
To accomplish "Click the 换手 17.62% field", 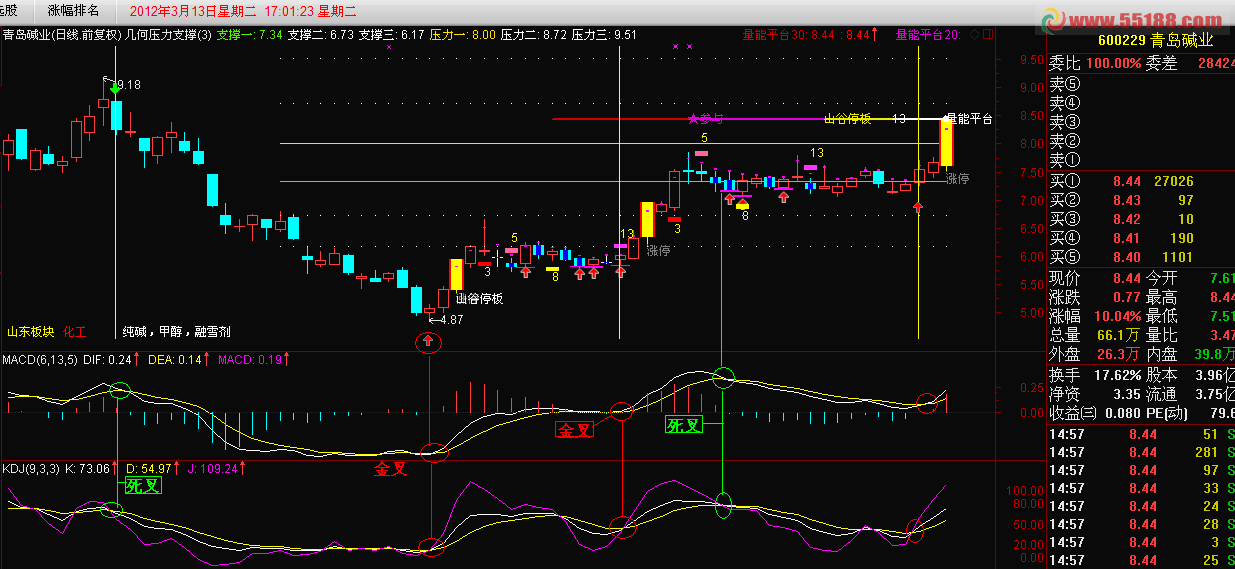I will point(1095,375).
